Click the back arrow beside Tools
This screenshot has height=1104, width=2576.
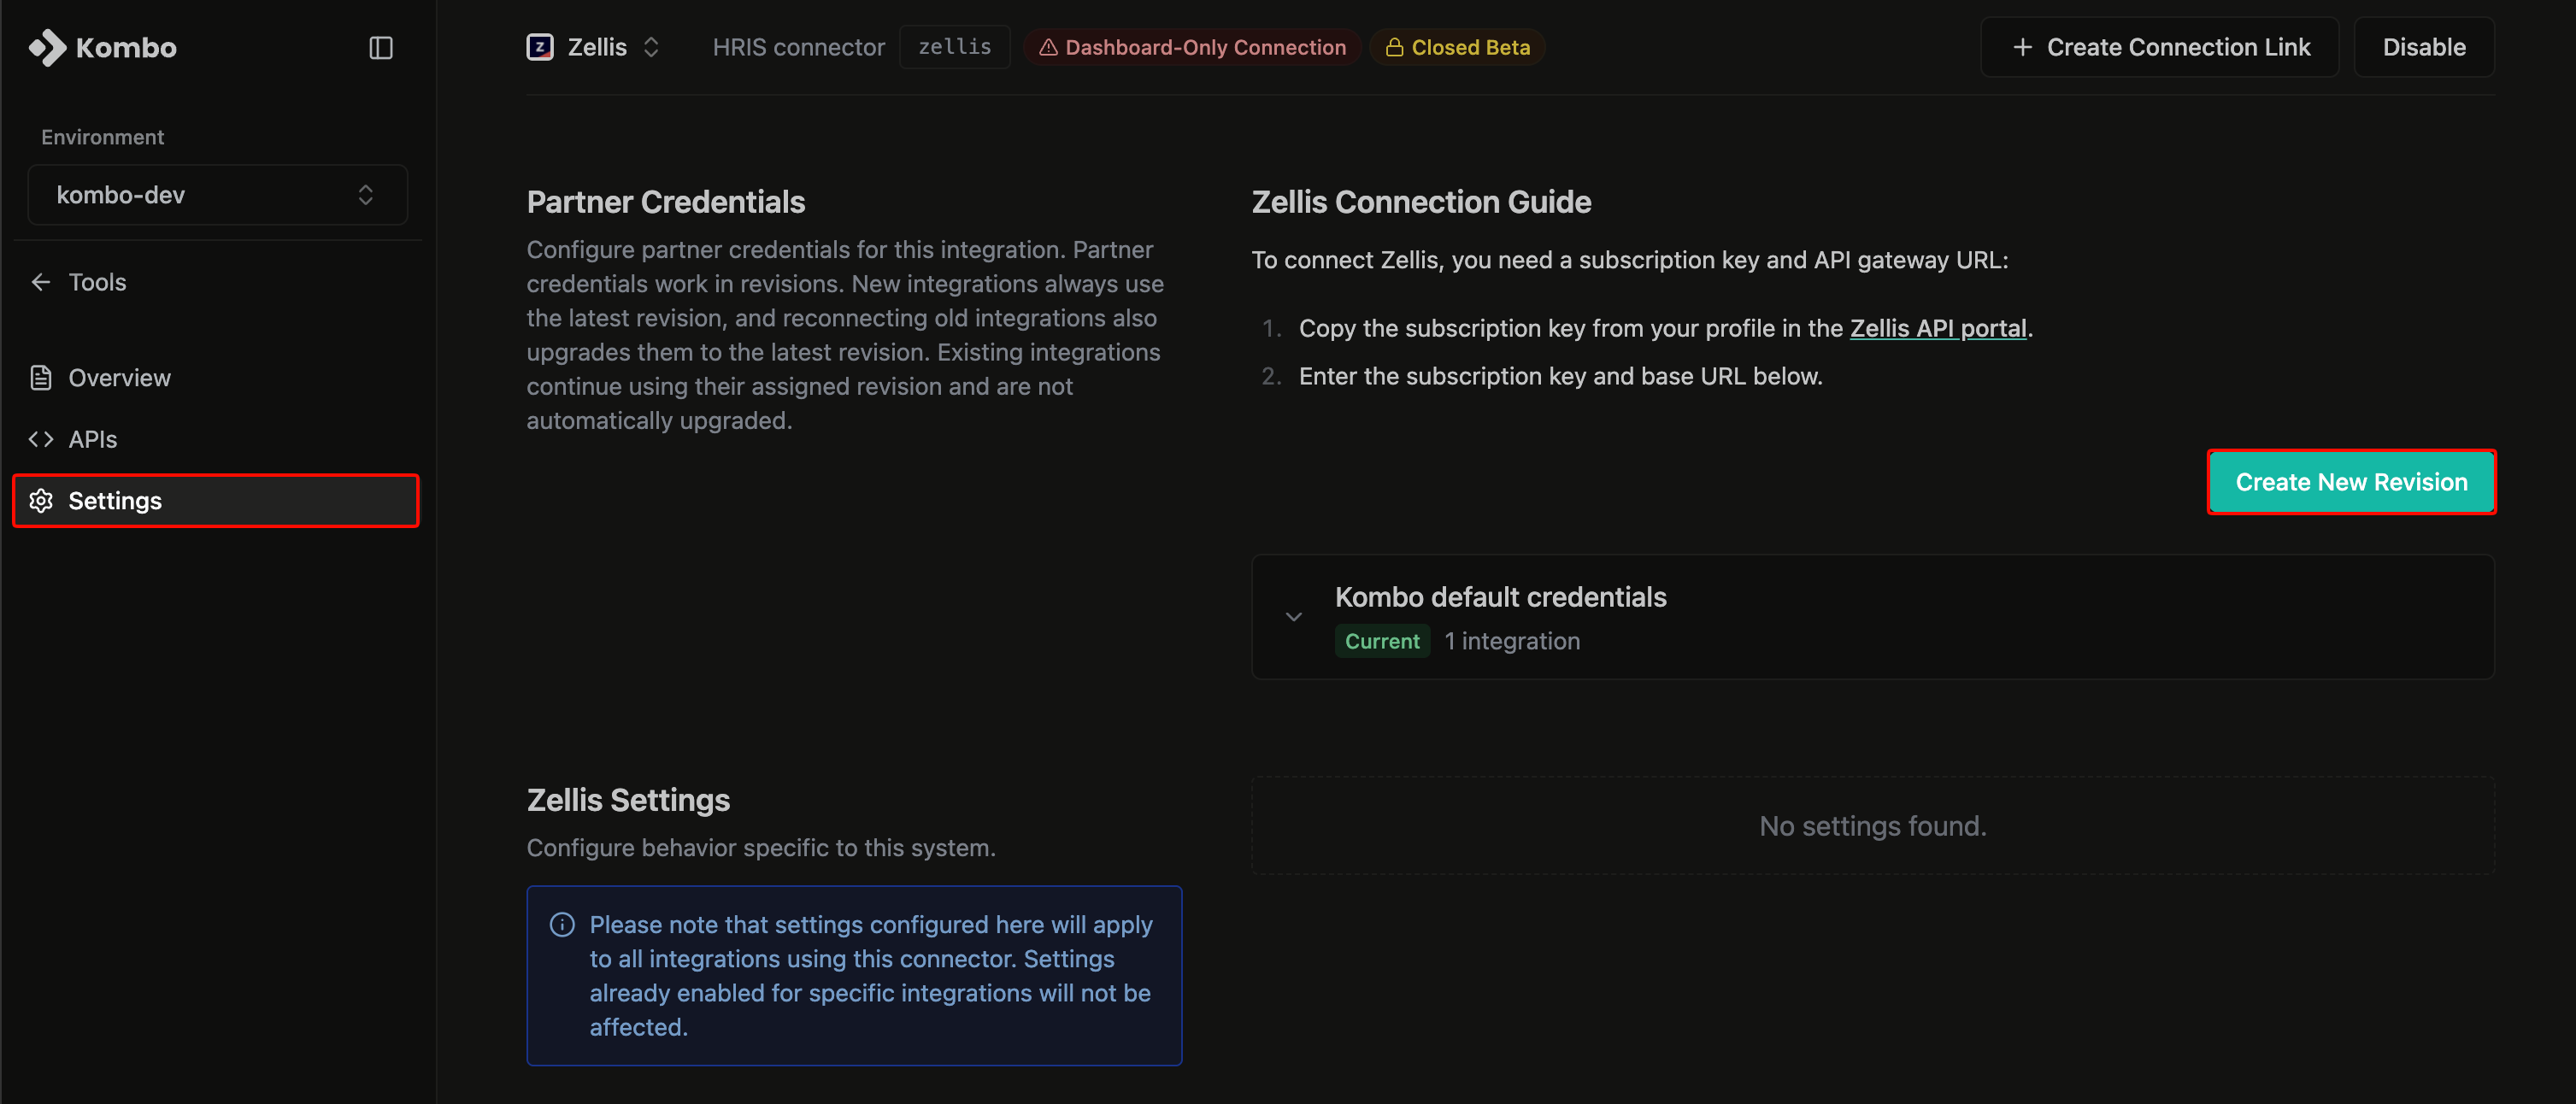[x=41, y=282]
